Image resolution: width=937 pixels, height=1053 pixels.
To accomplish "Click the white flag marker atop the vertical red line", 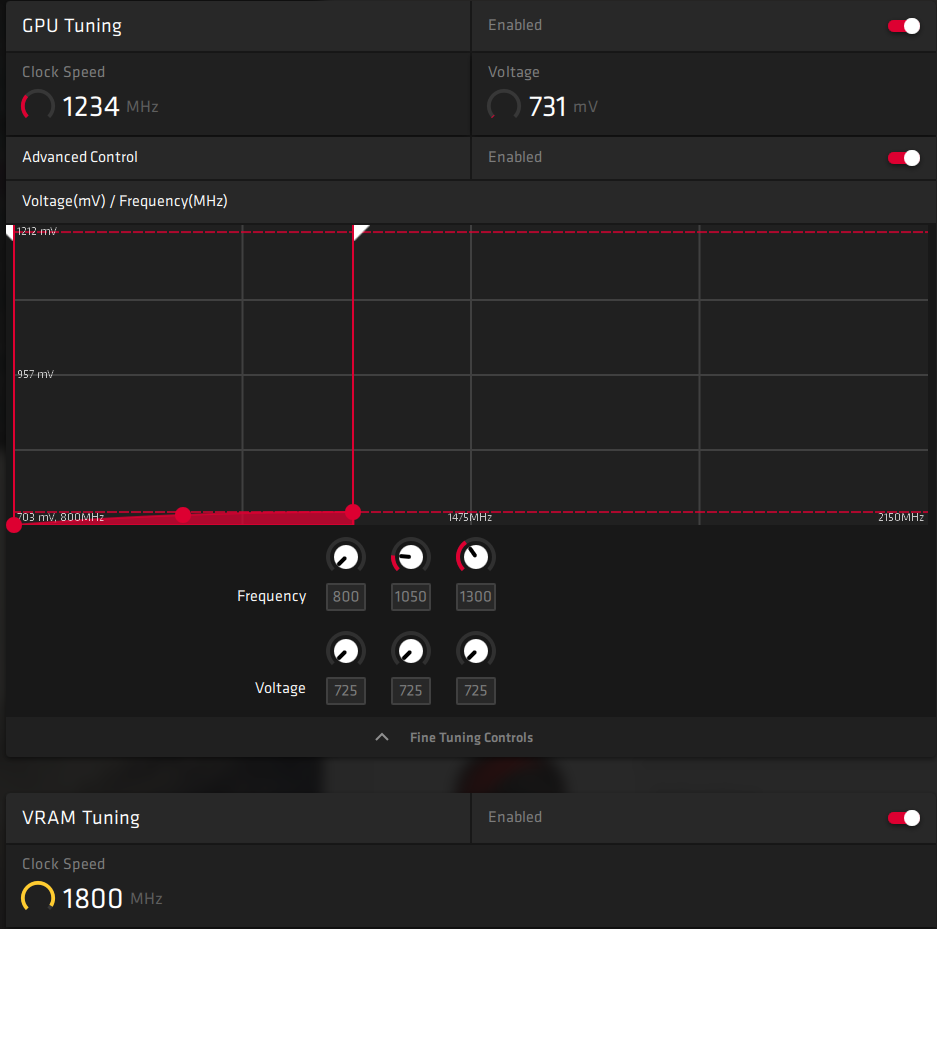I will point(360,232).
